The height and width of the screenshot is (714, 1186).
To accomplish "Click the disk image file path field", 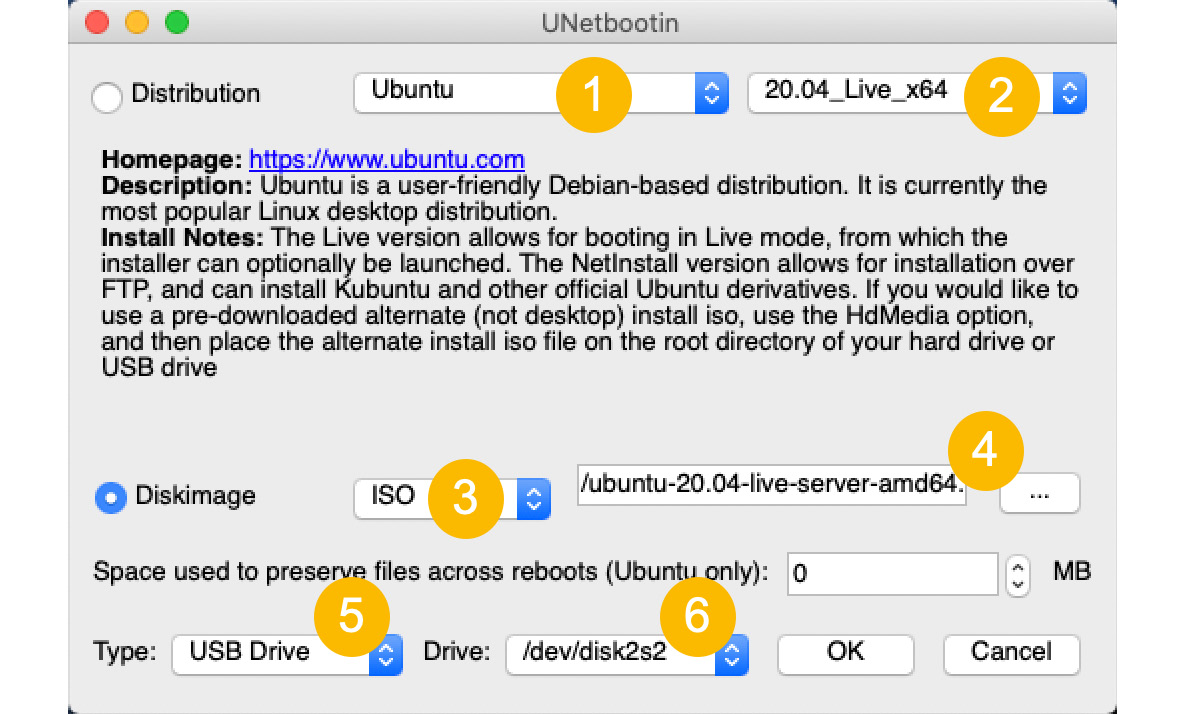I will (x=772, y=485).
